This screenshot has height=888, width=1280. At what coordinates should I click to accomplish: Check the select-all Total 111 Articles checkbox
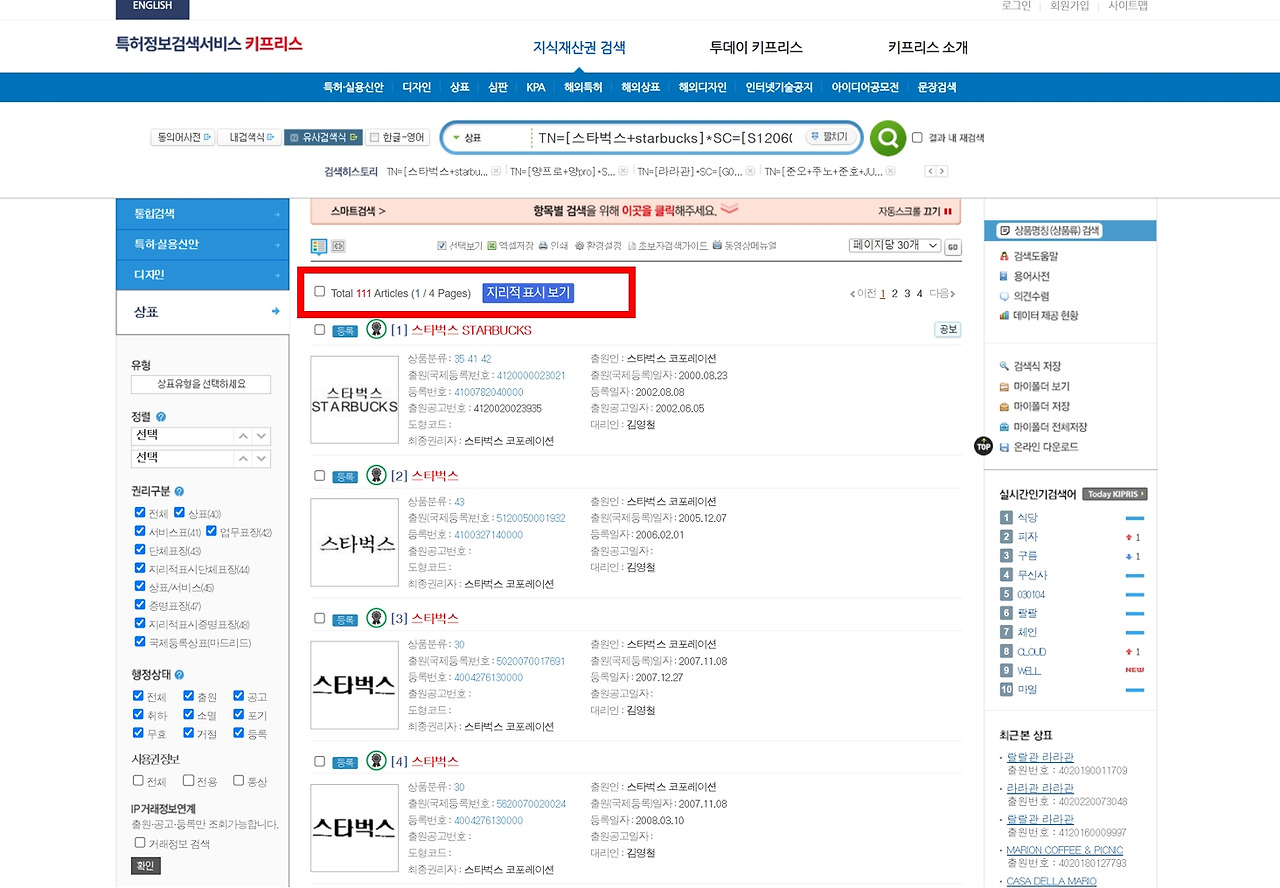pos(320,292)
